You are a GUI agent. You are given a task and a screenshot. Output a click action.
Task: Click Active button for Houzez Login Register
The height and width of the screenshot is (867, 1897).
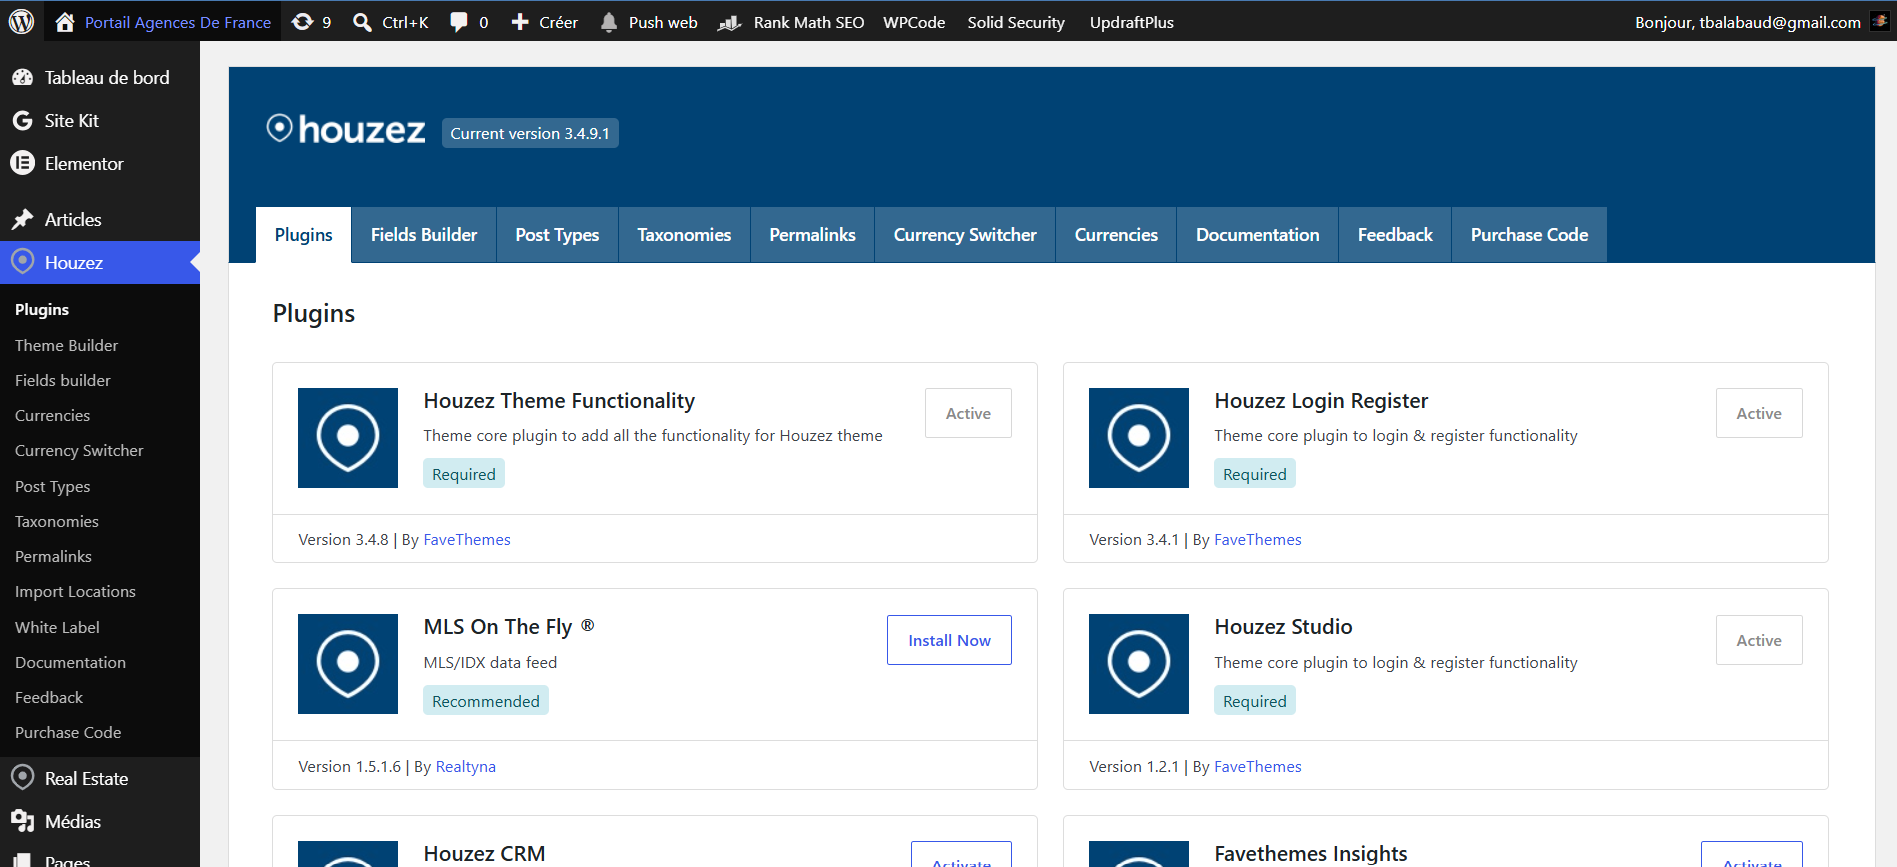(1759, 413)
